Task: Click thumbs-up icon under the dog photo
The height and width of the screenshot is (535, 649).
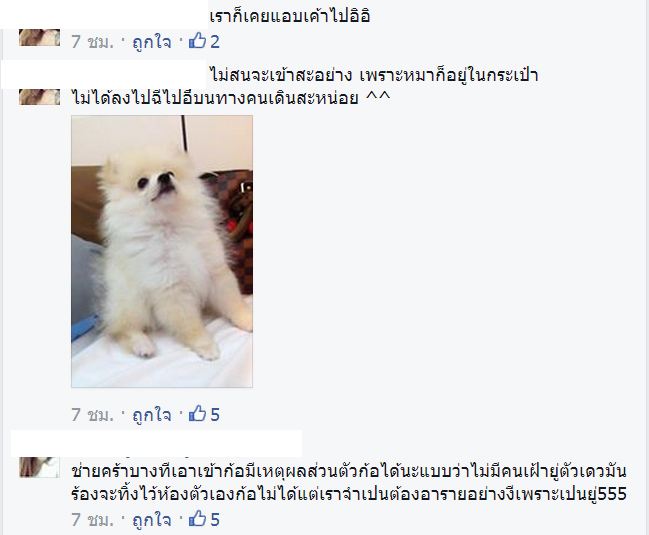Action: pyautogui.click(x=197, y=414)
